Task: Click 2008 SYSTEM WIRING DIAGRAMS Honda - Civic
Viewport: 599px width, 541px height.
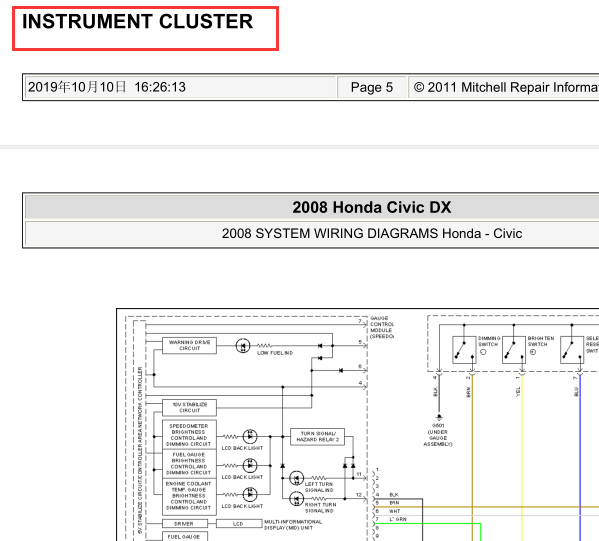Action: 372,233
